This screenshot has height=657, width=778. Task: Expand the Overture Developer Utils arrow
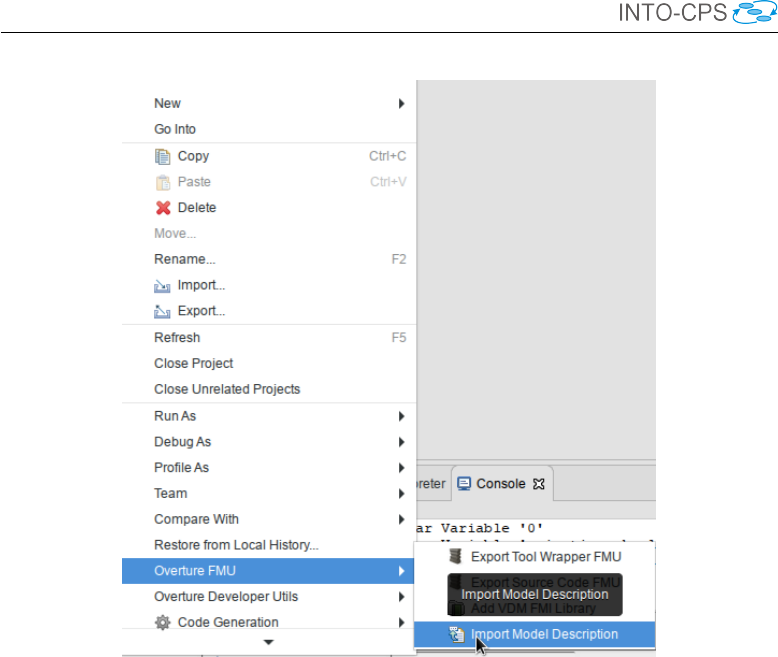pyautogui.click(x=401, y=596)
